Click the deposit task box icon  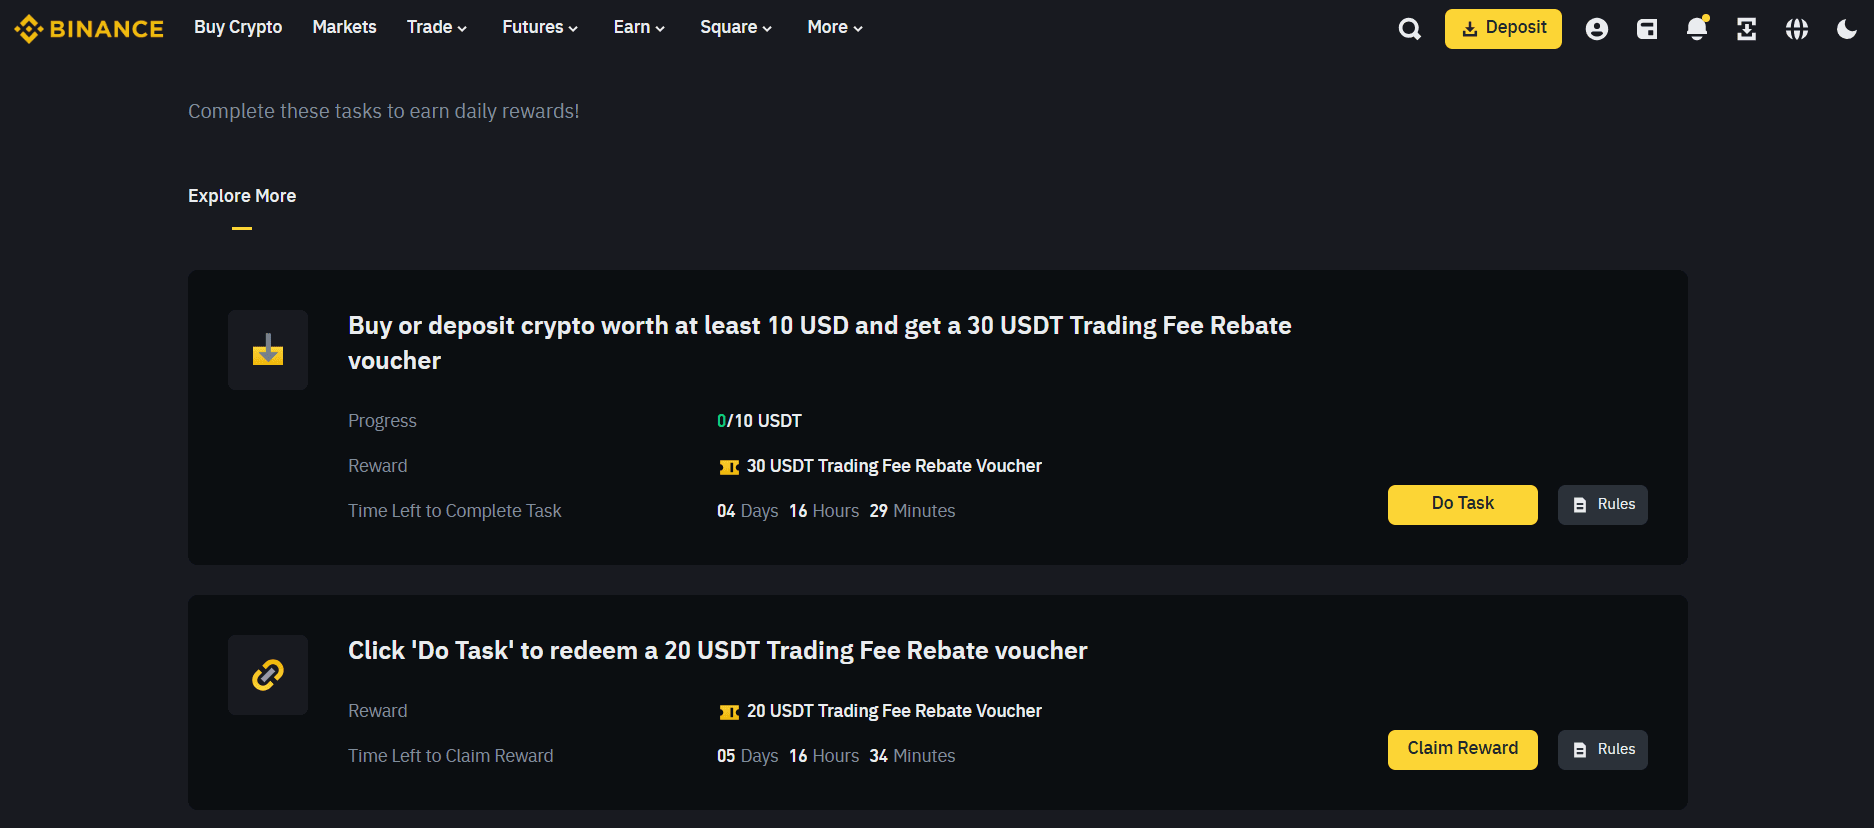pyautogui.click(x=268, y=350)
